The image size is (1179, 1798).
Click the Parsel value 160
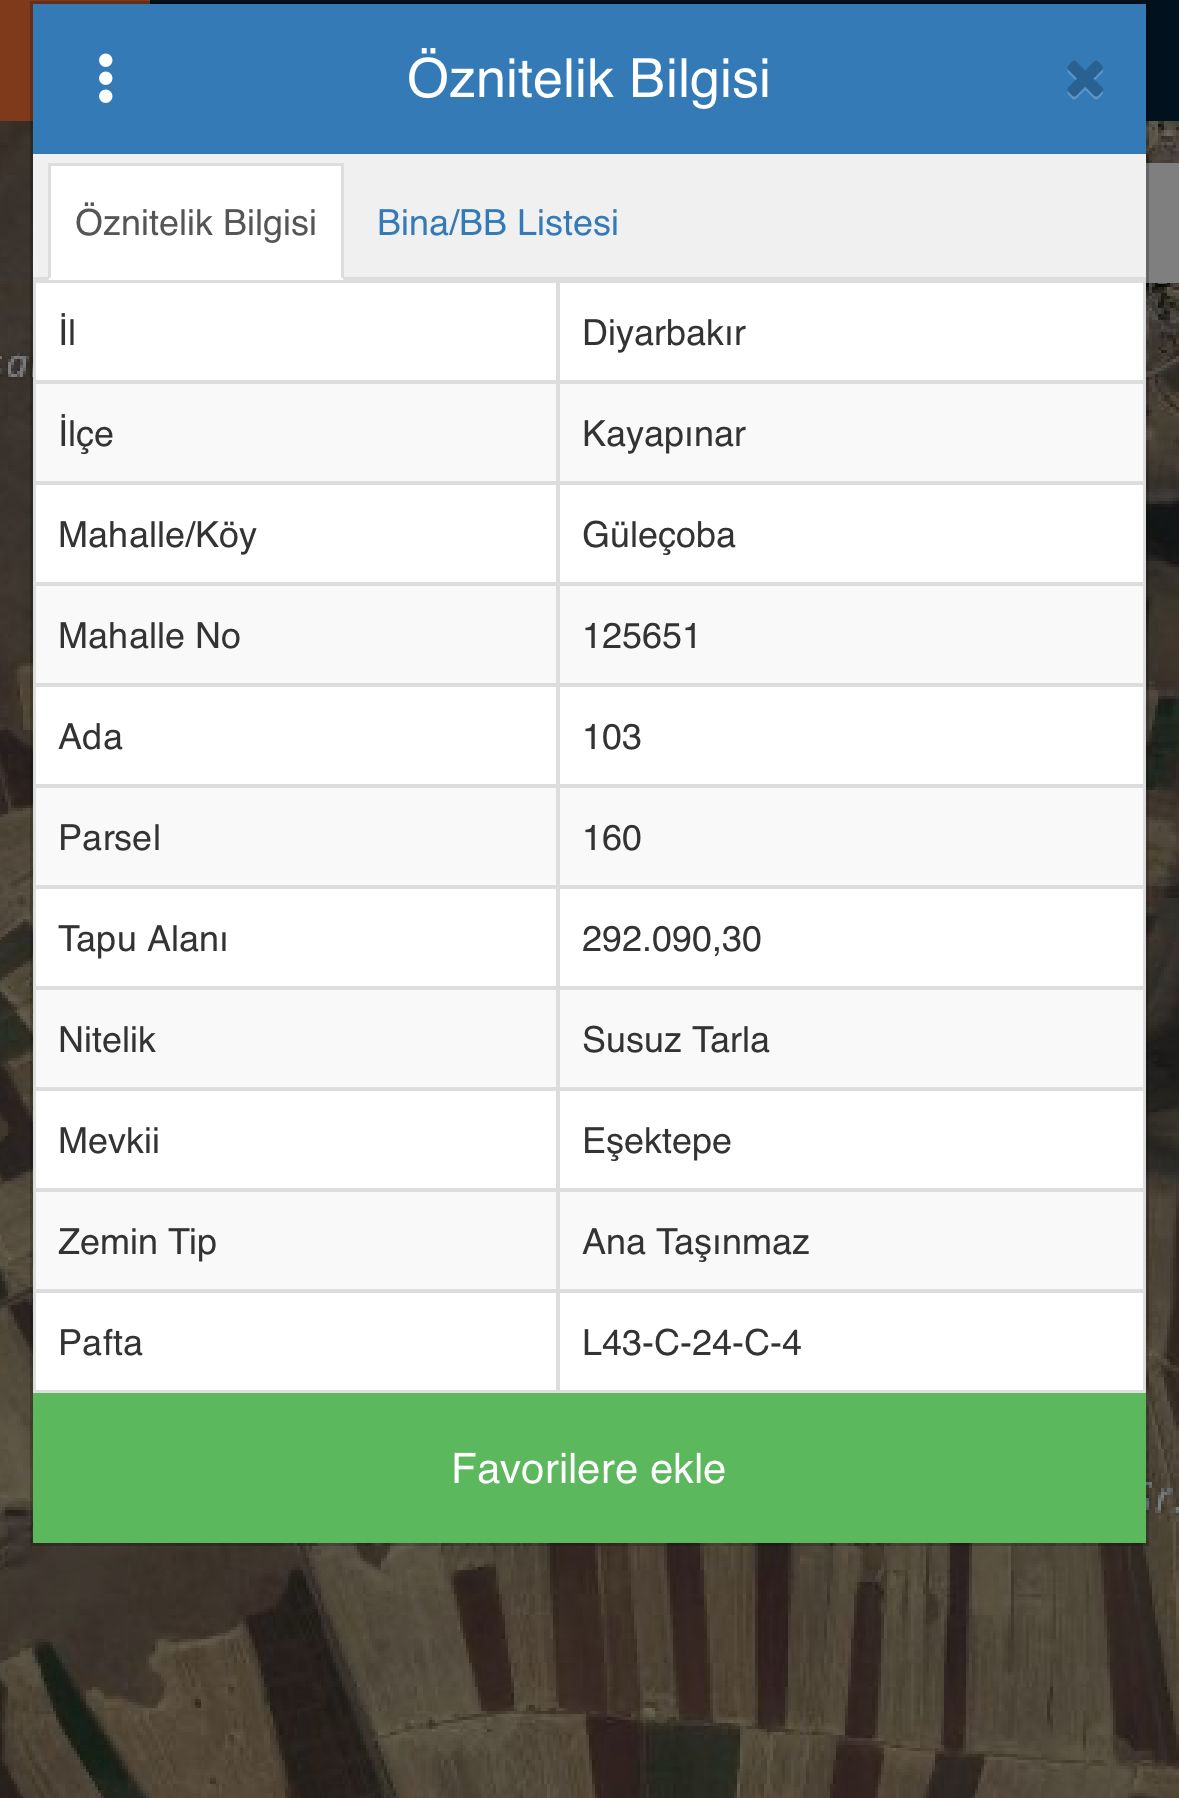tap(851, 838)
